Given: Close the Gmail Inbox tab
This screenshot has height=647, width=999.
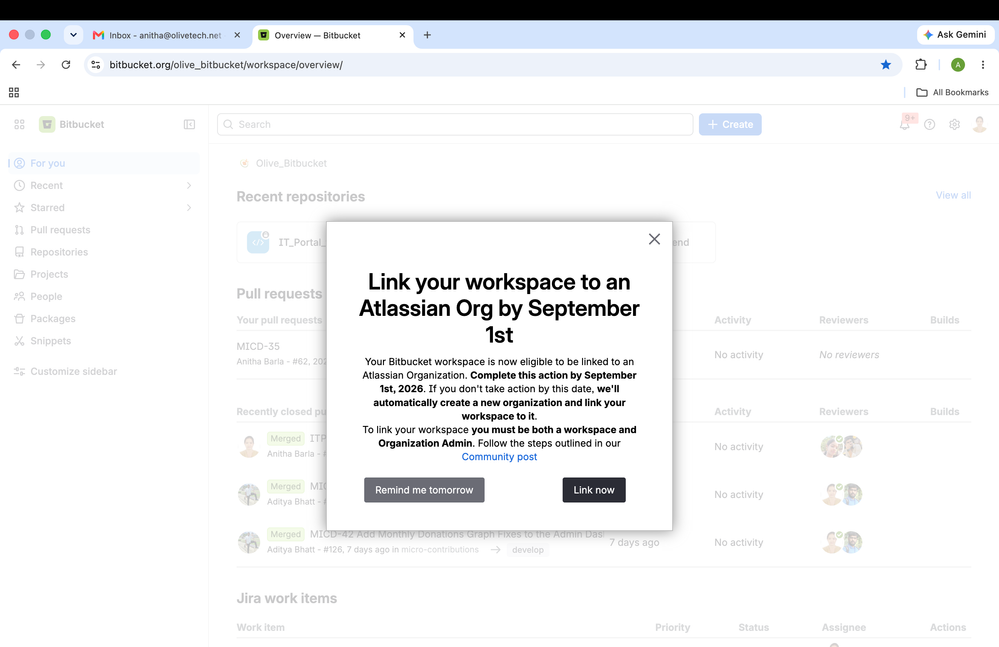Looking at the screenshot, I should 237,35.
